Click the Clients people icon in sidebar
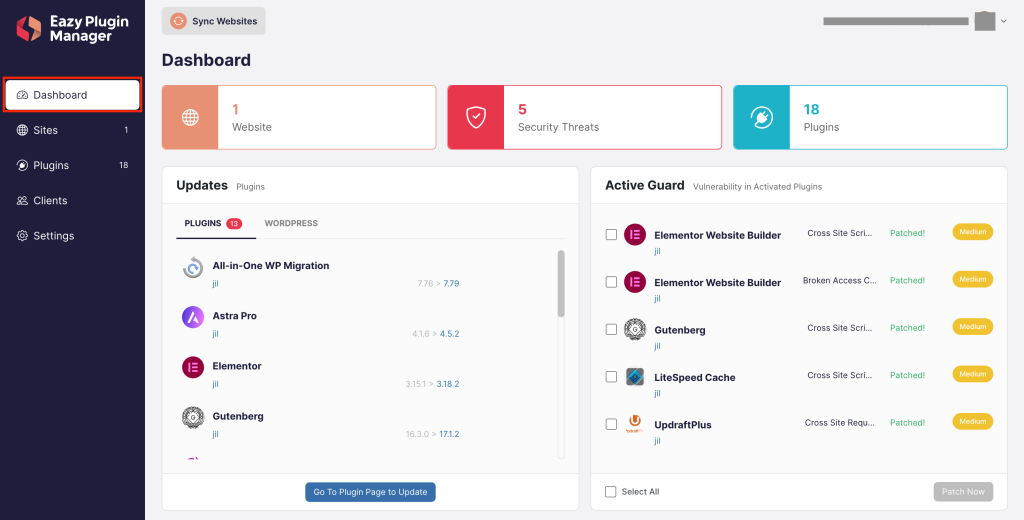 (x=22, y=201)
